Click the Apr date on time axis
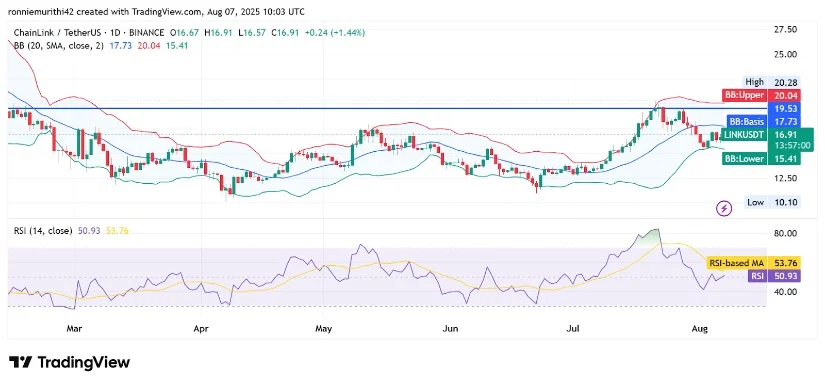The width and height of the screenshot is (825, 385). 202,329
